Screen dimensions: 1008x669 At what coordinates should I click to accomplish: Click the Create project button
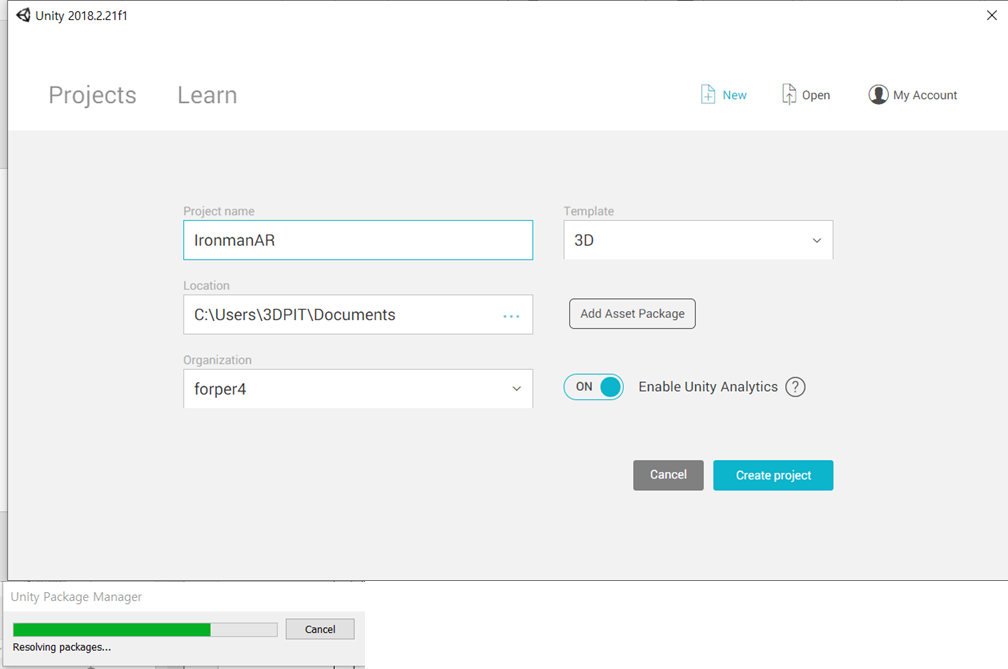pos(773,476)
